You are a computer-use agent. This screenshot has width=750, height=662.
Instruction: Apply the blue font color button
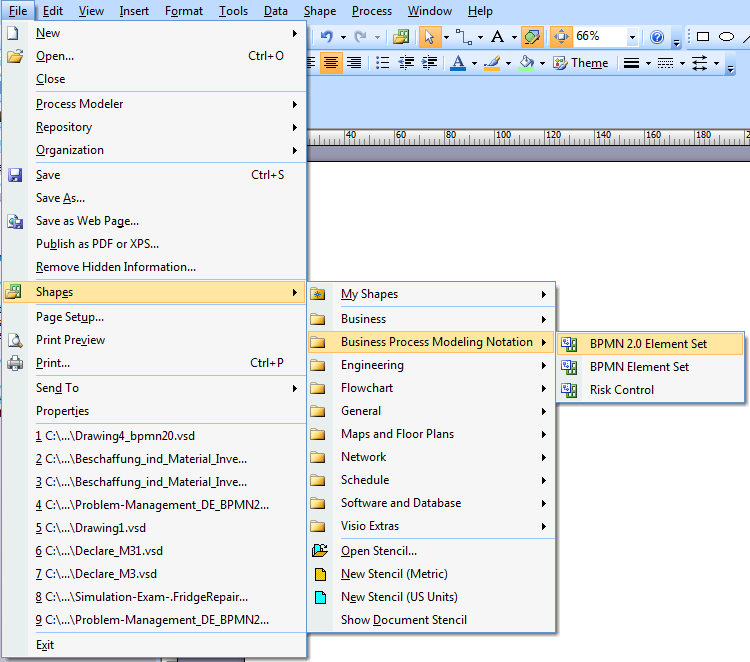point(458,63)
